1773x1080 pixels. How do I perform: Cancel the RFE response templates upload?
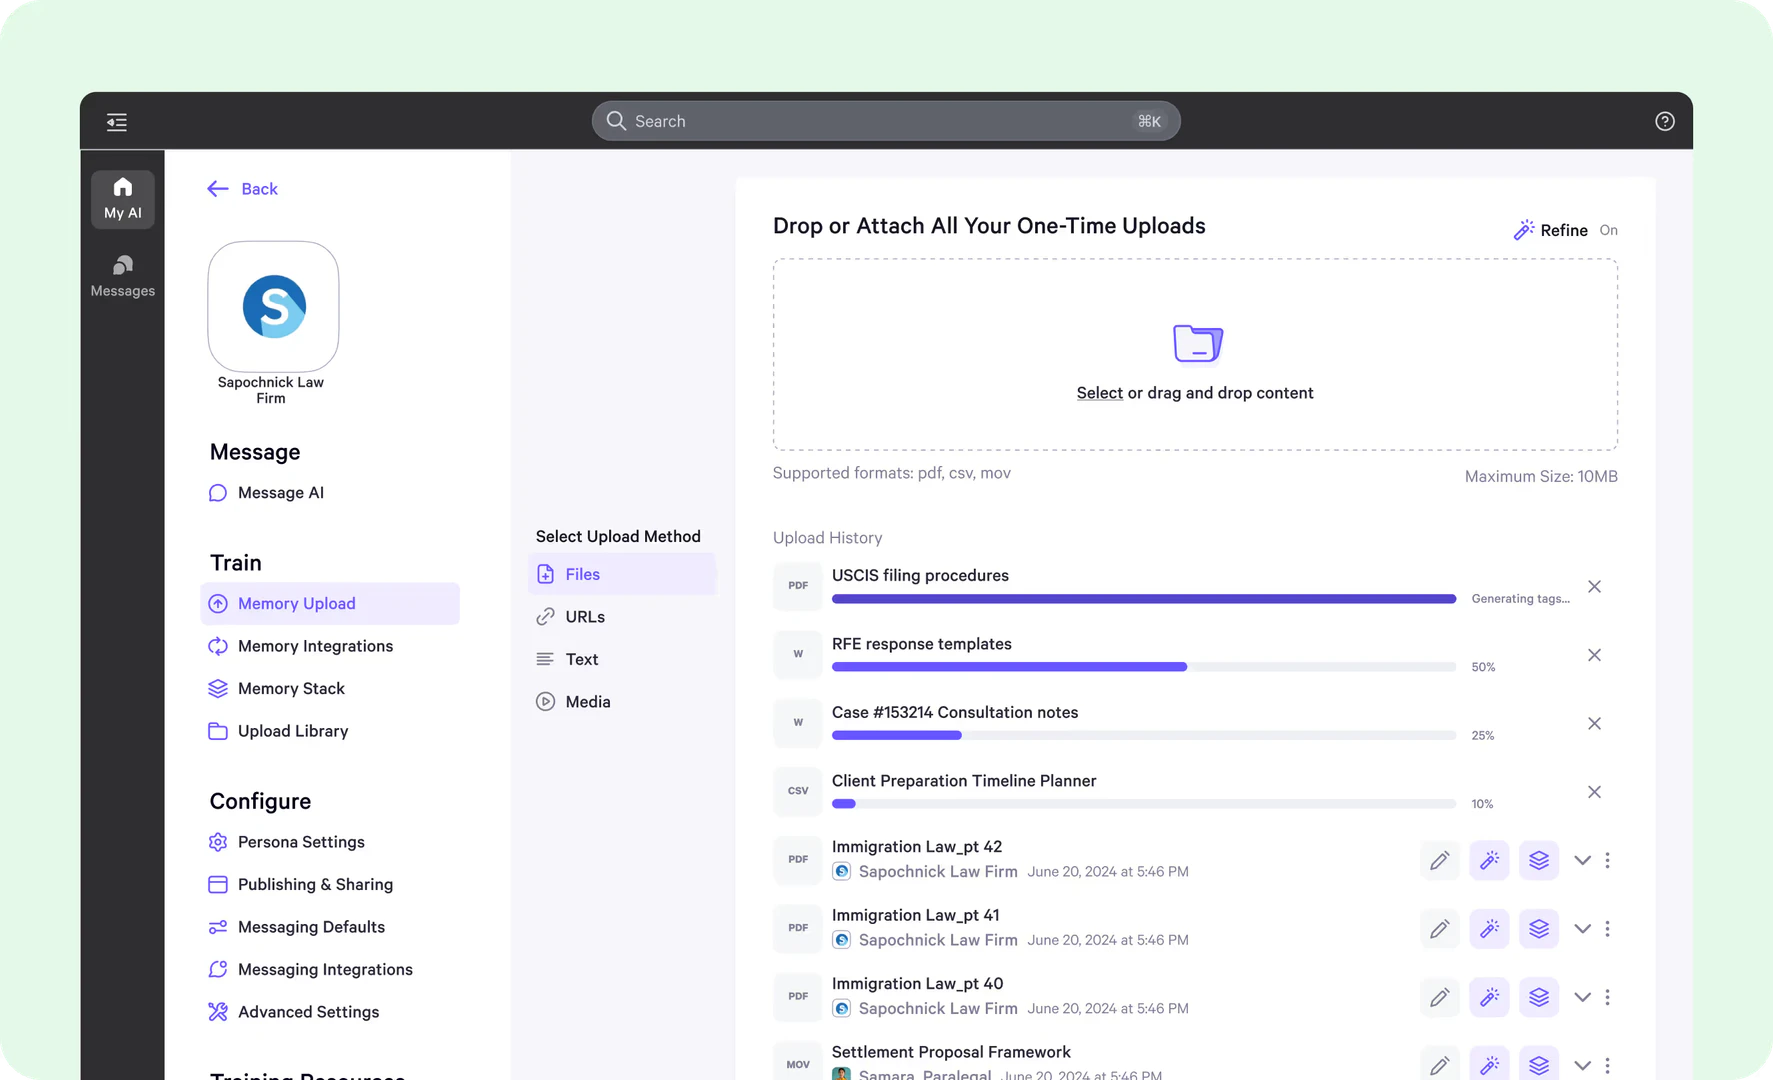[1594, 655]
